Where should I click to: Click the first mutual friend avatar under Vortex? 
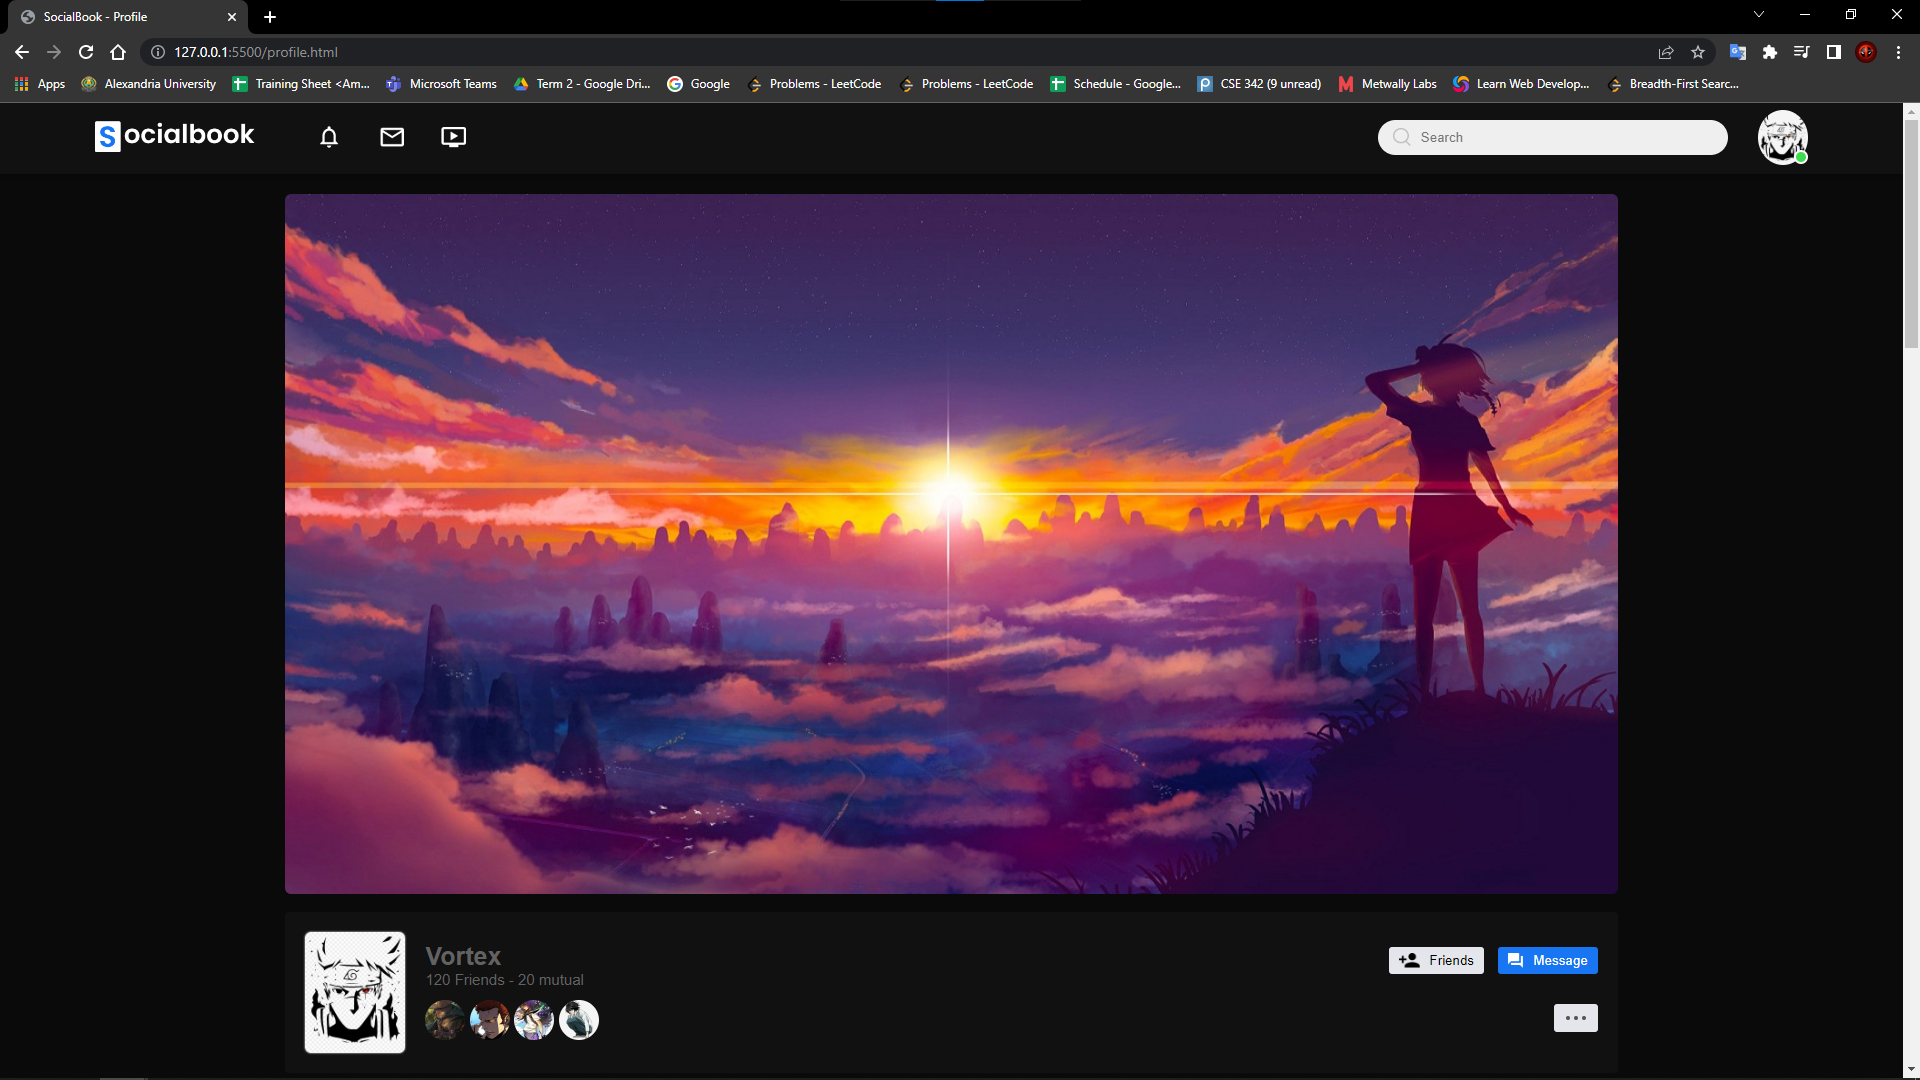pyautogui.click(x=445, y=1019)
